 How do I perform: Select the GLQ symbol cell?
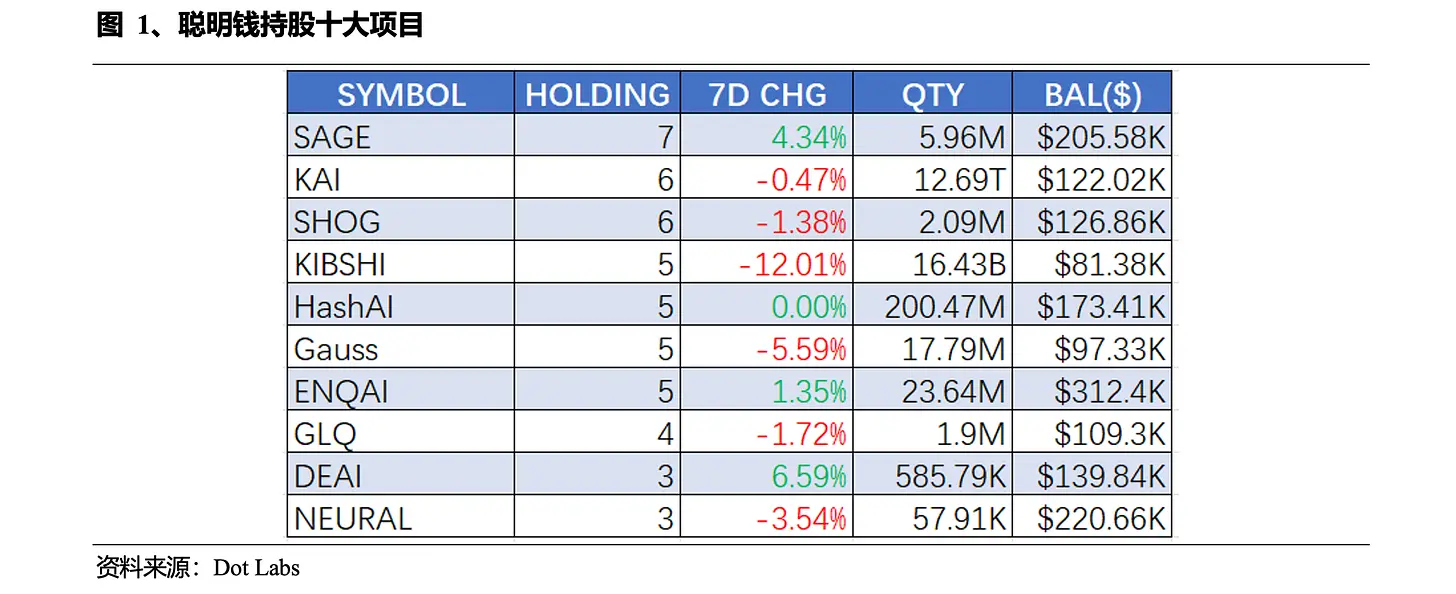tap(401, 433)
